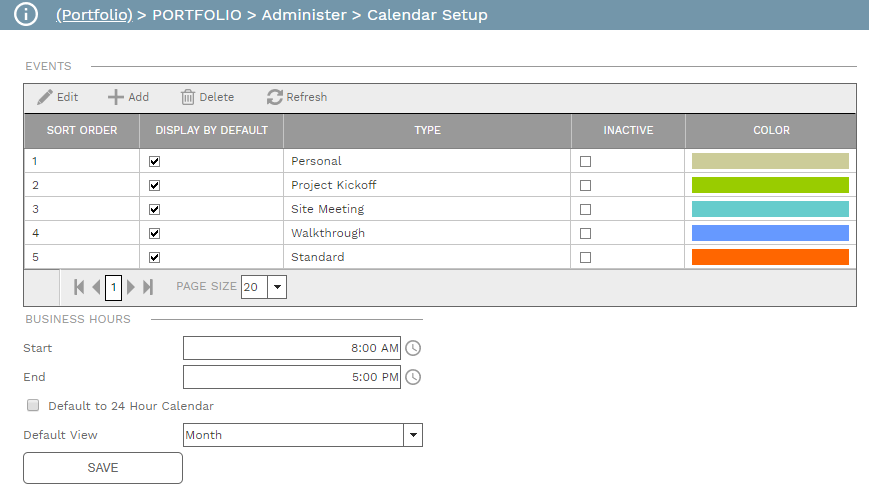Click the Refresh arrows icon
This screenshot has width=869, height=495.
tap(275, 97)
